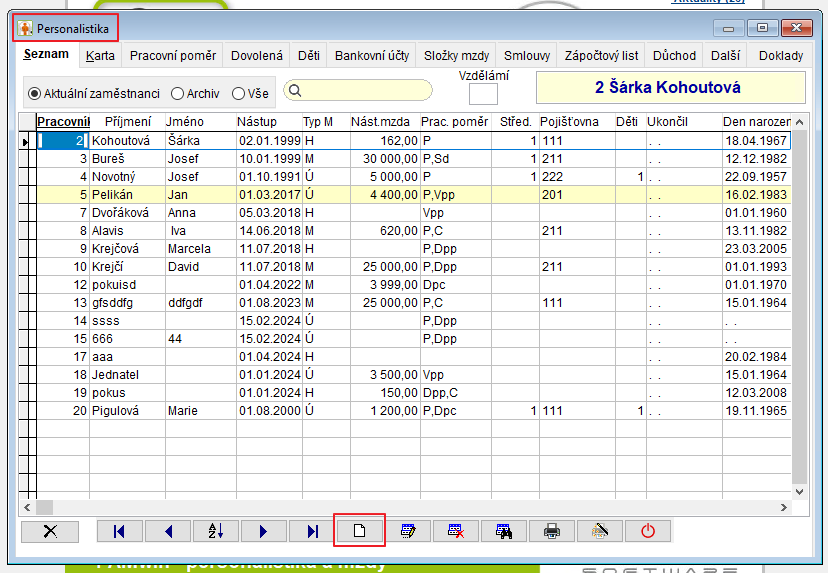828x573 pixels.
Task: Click start date 01.03.2017
Action: [269, 195]
